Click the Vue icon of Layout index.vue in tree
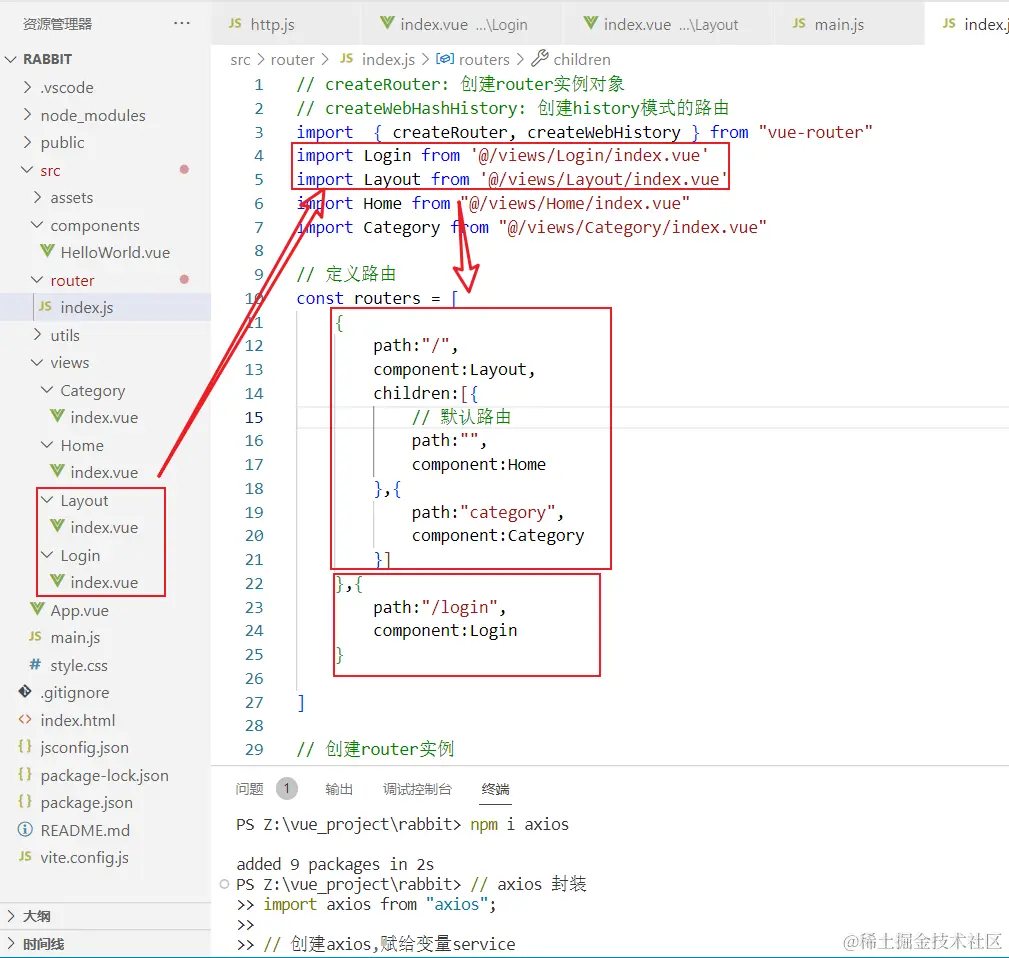The width and height of the screenshot is (1009, 958). [x=57, y=526]
